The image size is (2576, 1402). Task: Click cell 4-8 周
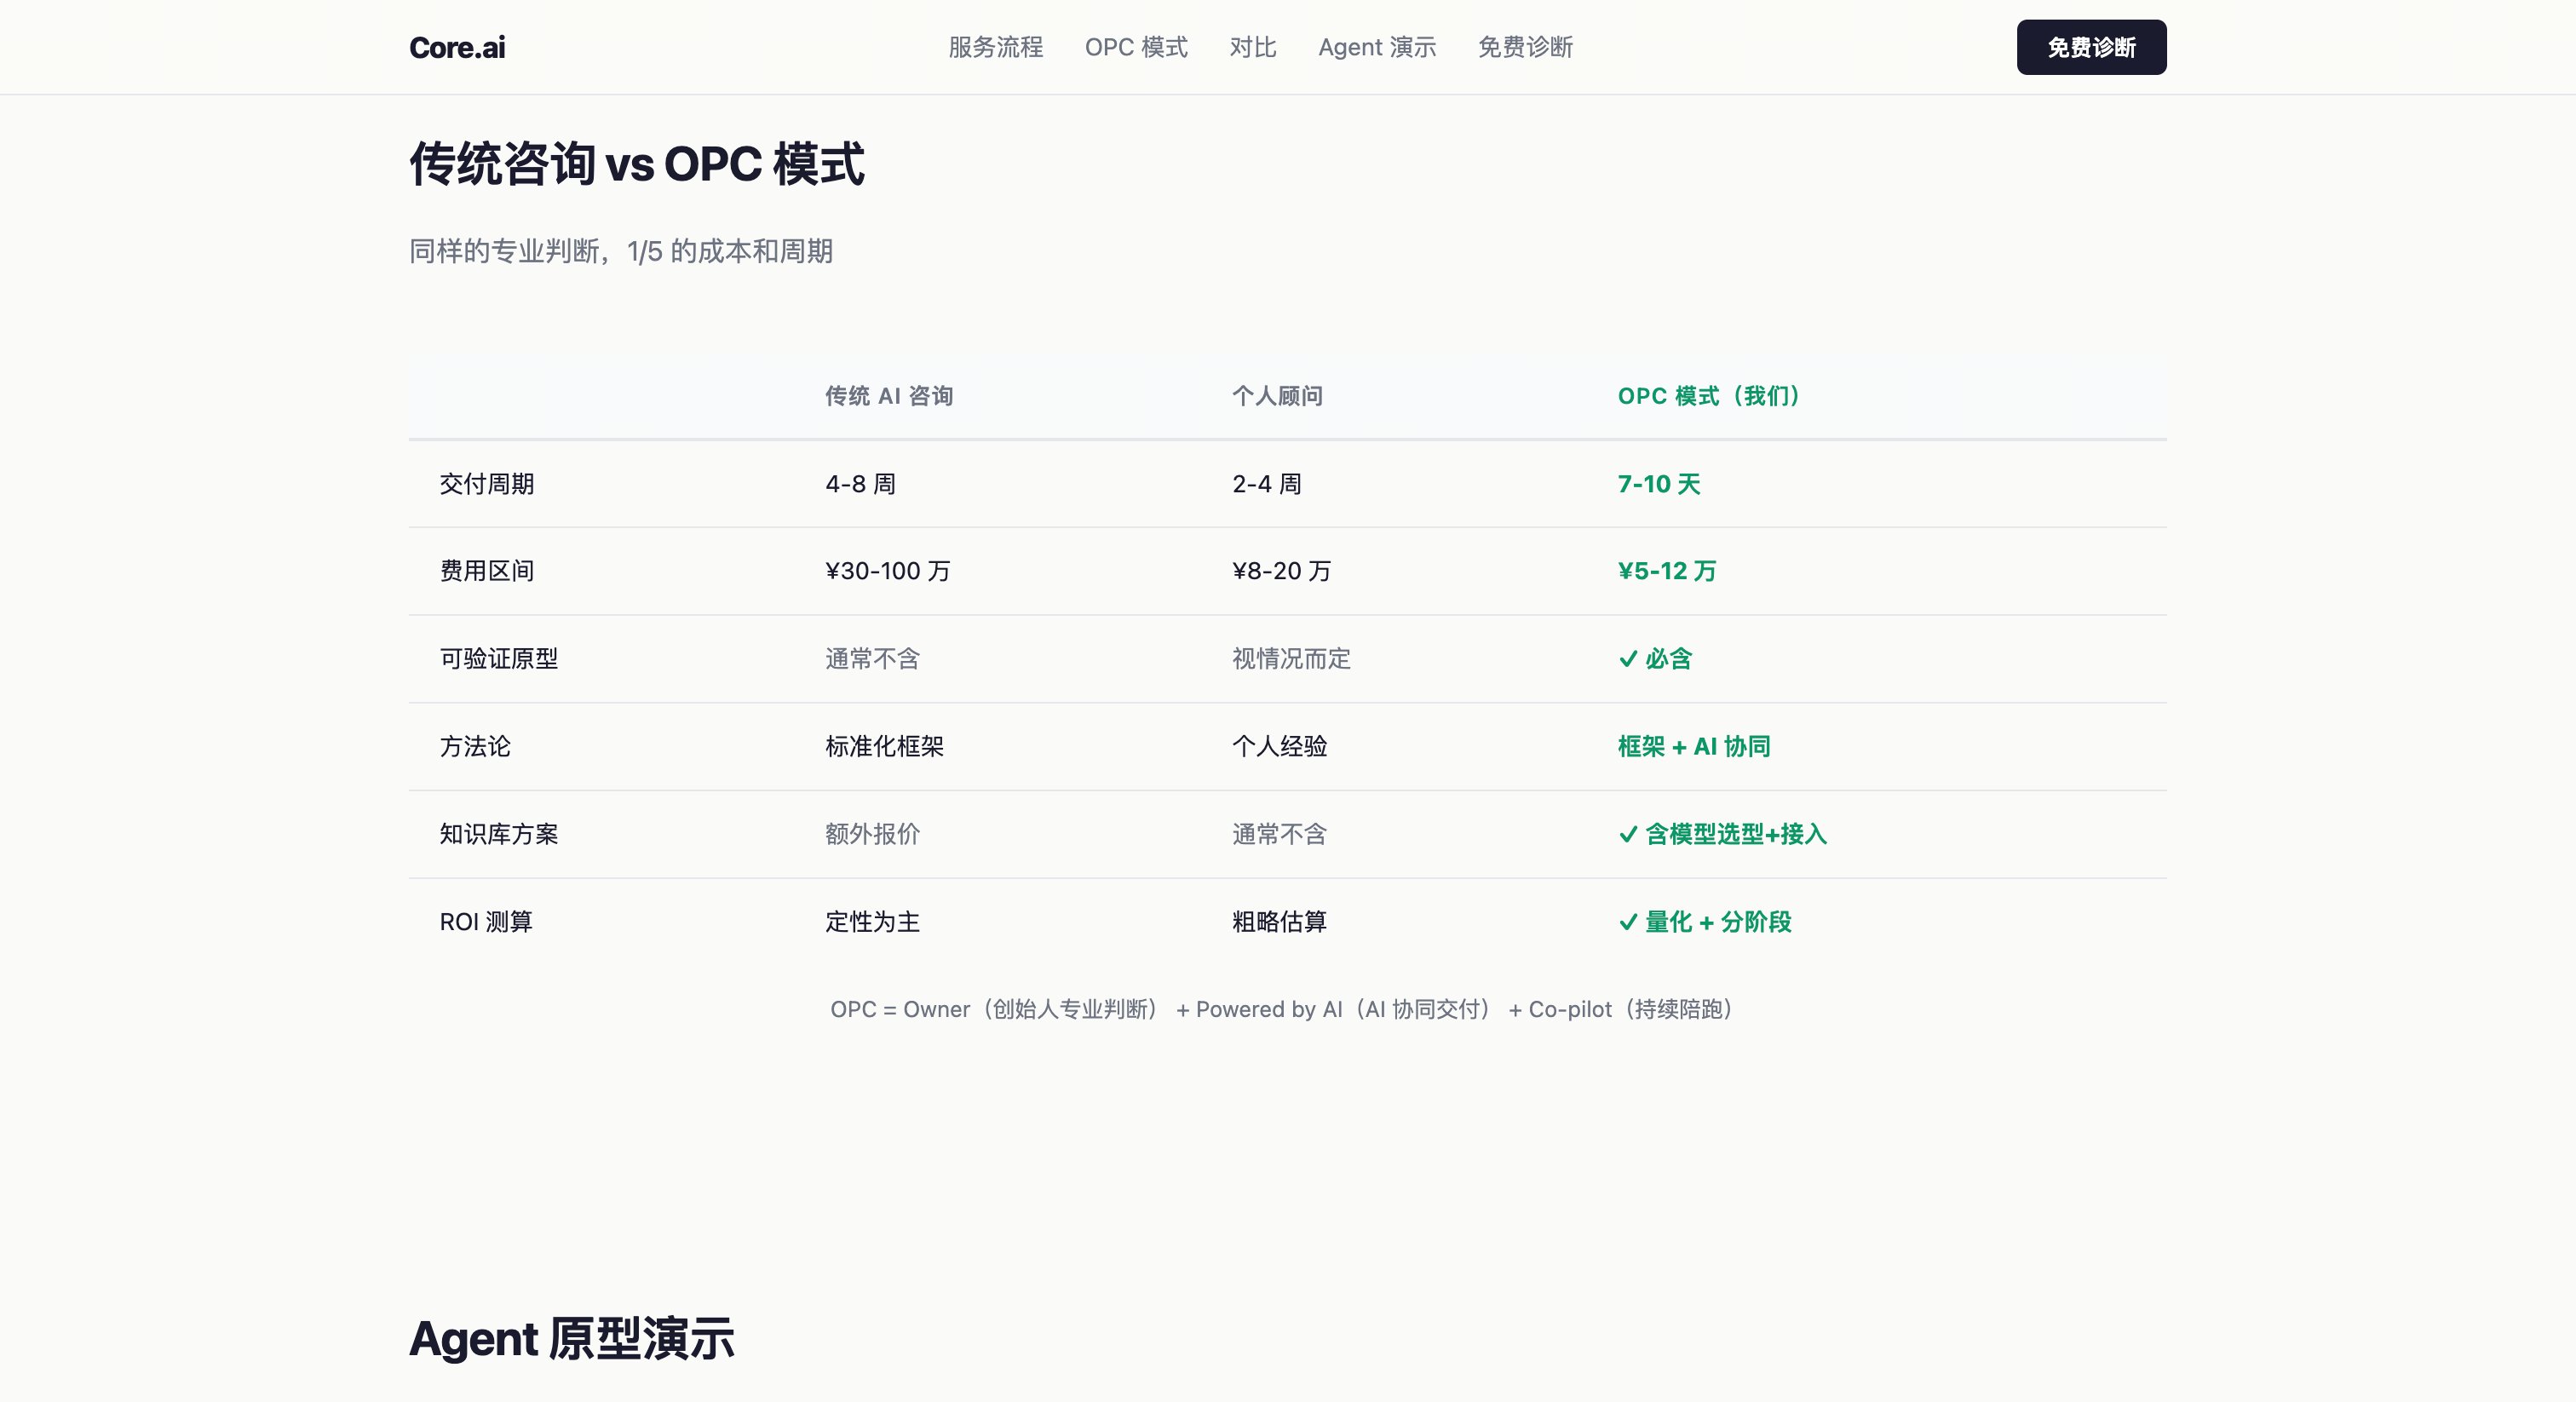[860, 484]
